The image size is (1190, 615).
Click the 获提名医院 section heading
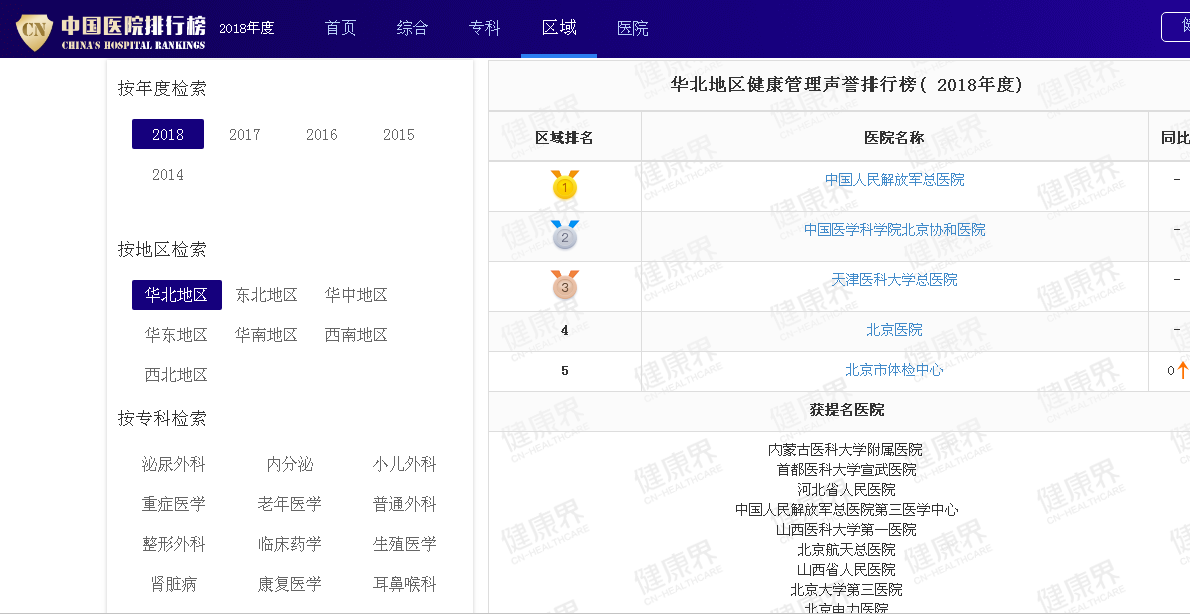coord(847,410)
